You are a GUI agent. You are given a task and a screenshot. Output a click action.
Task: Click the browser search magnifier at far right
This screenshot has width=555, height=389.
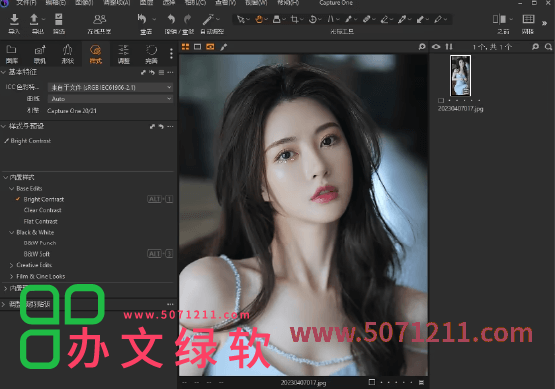click(x=548, y=47)
